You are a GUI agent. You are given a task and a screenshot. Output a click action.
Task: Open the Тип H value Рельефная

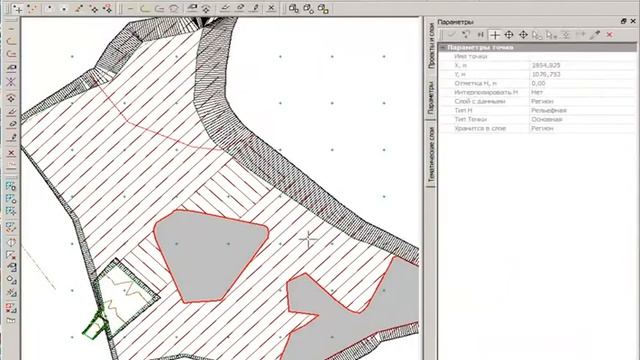583,110
